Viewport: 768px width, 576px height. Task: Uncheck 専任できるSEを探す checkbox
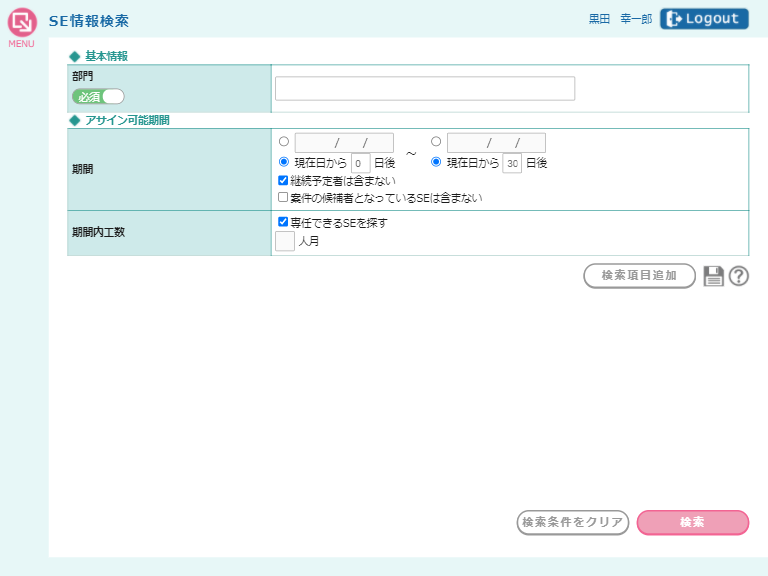pyautogui.click(x=283, y=223)
